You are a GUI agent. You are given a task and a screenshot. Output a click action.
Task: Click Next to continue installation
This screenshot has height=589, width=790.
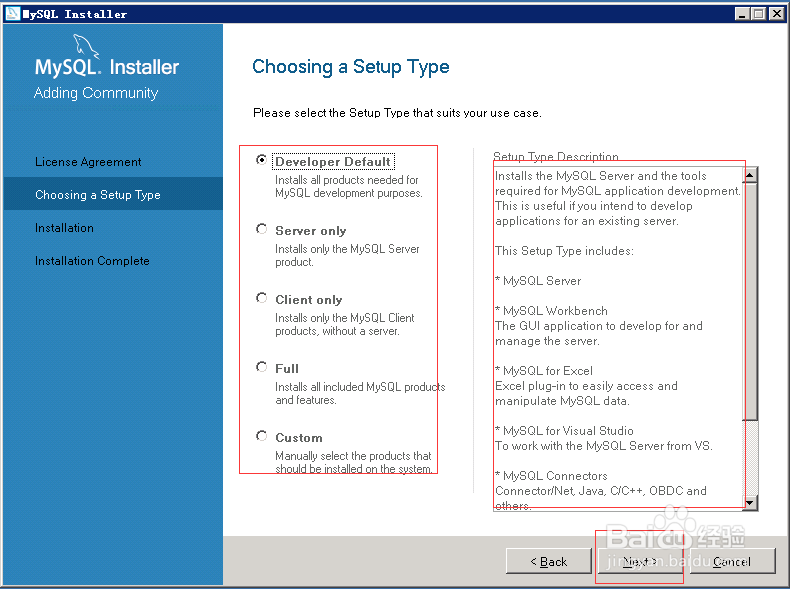[640, 561]
